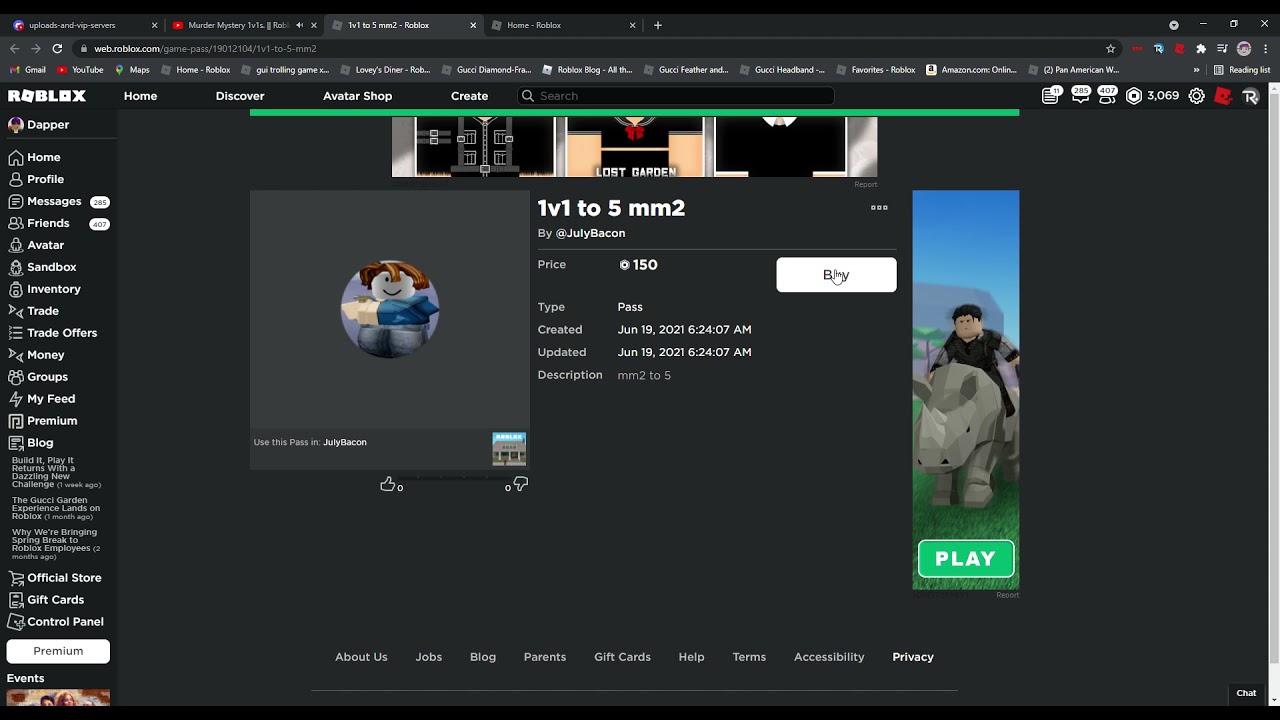Open Friends in the left sidebar
This screenshot has height=720, width=1280.
click(x=48, y=223)
